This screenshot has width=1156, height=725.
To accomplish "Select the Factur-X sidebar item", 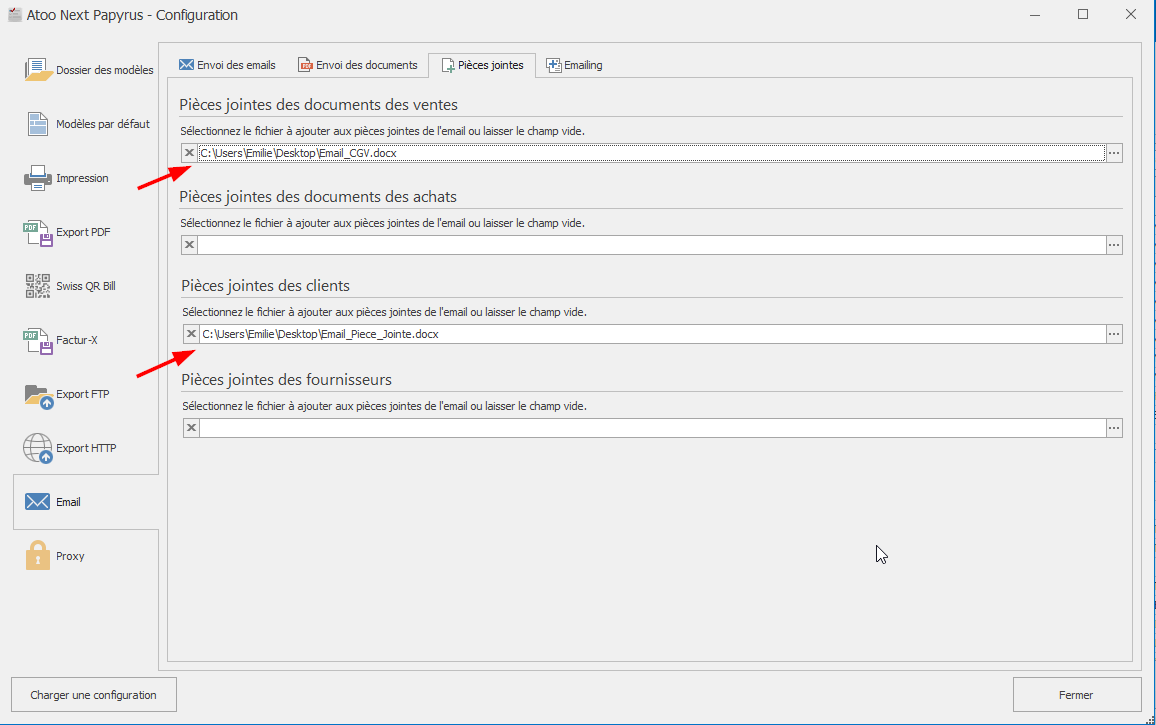I will [87, 340].
